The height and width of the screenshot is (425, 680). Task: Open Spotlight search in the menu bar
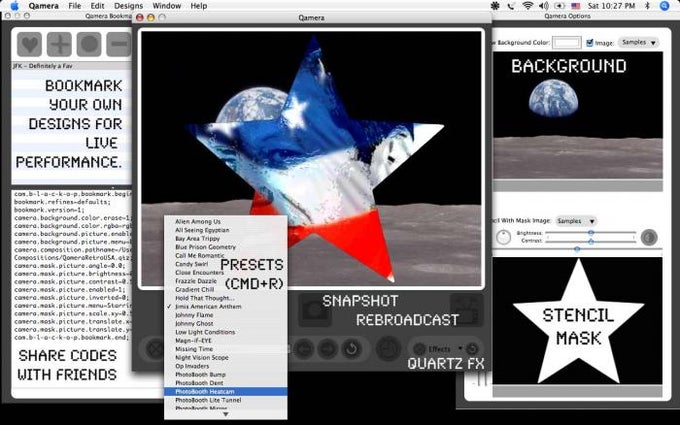click(x=664, y=6)
